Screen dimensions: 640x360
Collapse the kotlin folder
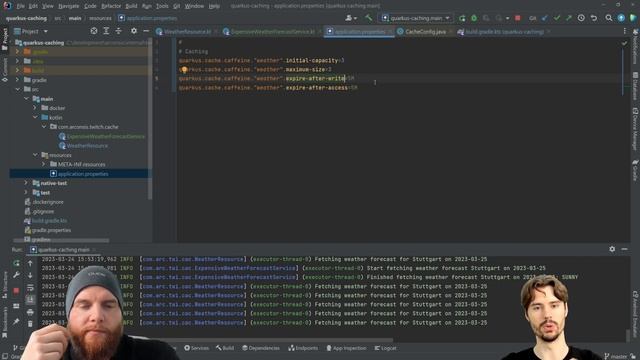pos(35,118)
